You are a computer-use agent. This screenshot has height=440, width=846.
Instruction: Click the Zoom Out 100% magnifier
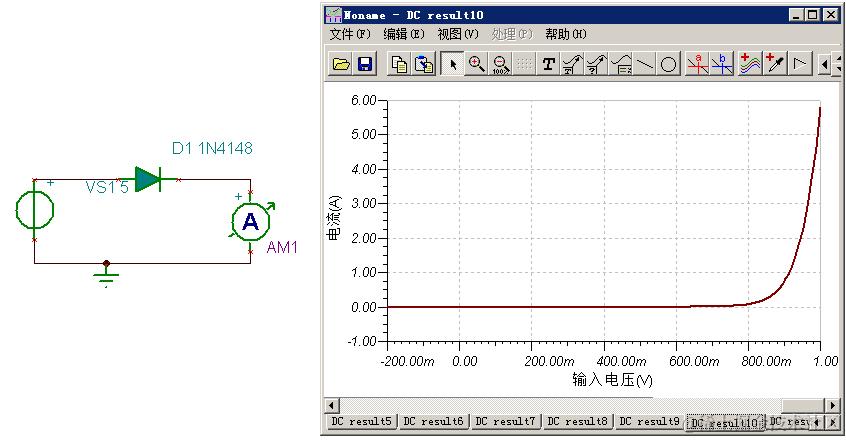[x=501, y=64]
